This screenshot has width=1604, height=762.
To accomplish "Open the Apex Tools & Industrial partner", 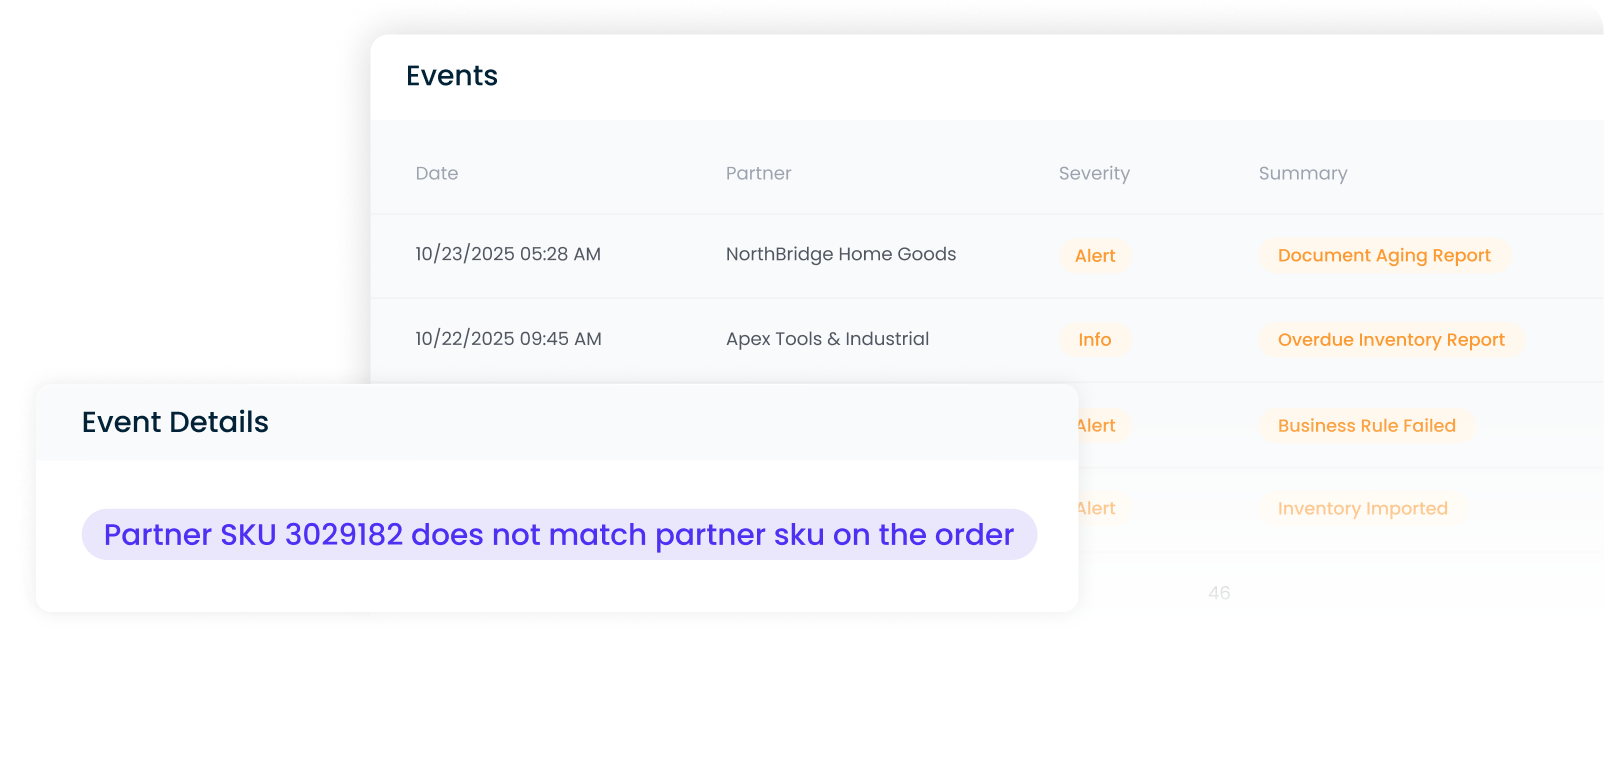I will click(x=827, y=339).
